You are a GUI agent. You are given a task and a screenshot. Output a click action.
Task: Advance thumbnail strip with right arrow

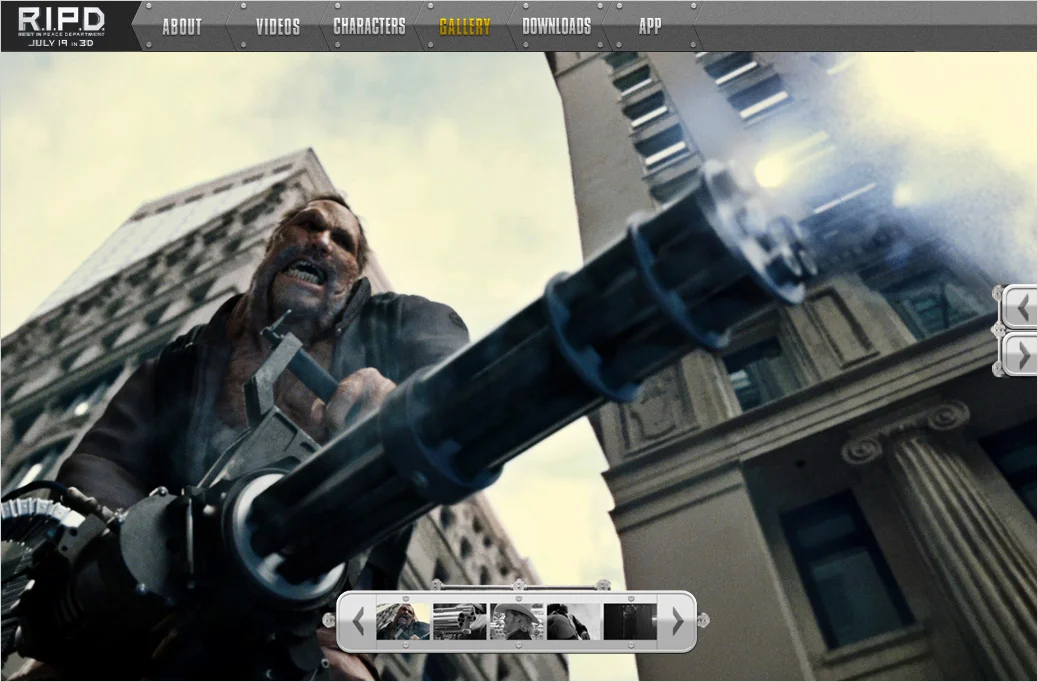(x=677, y=621)
